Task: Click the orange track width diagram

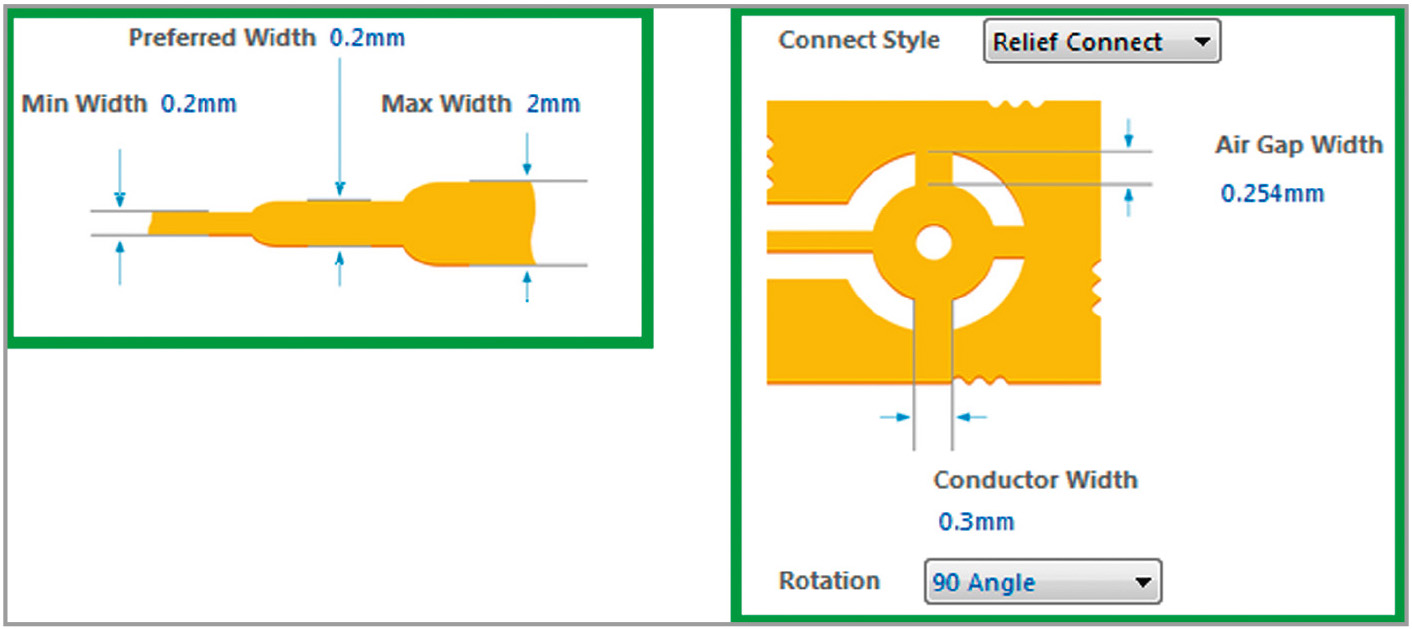Action: (342, 222)
